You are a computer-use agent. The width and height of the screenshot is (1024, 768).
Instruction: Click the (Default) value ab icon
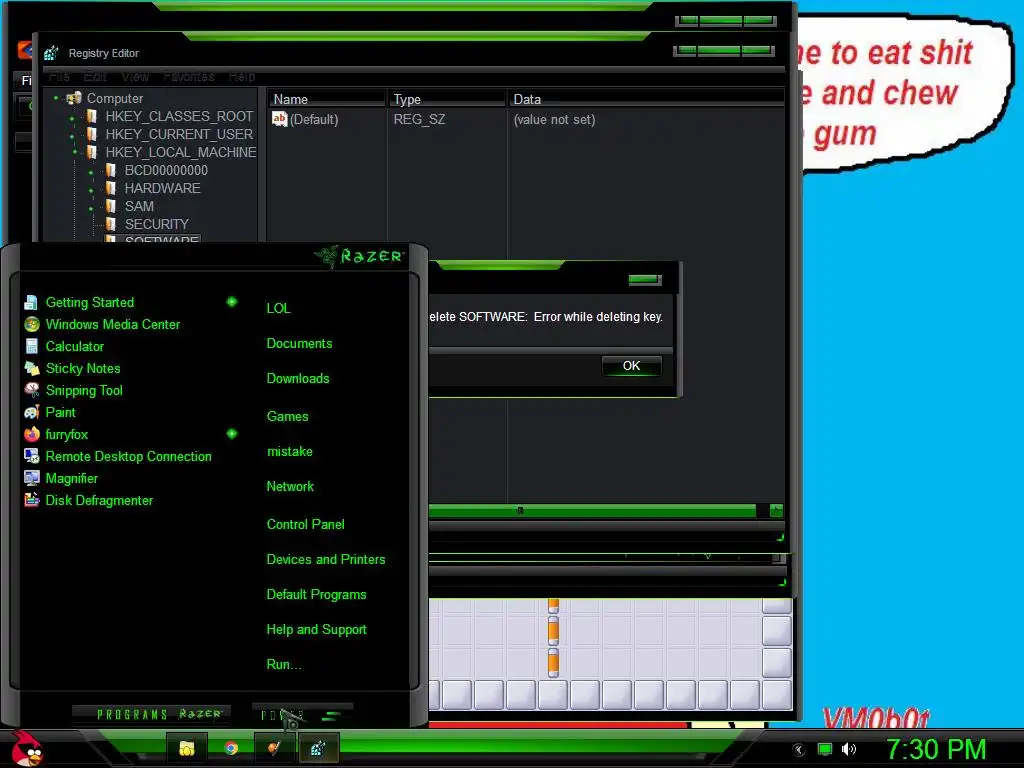[x=280, y=119]
